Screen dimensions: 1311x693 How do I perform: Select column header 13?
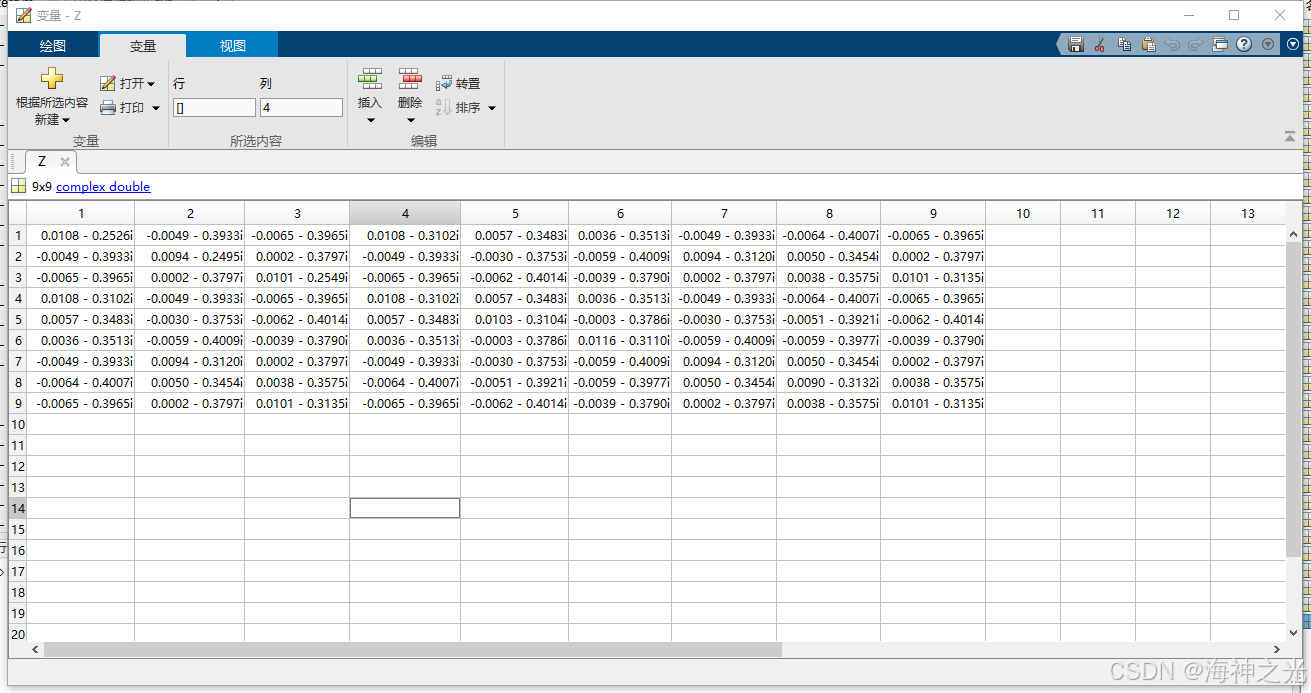pyautogui.click(x=1247, y=213)
